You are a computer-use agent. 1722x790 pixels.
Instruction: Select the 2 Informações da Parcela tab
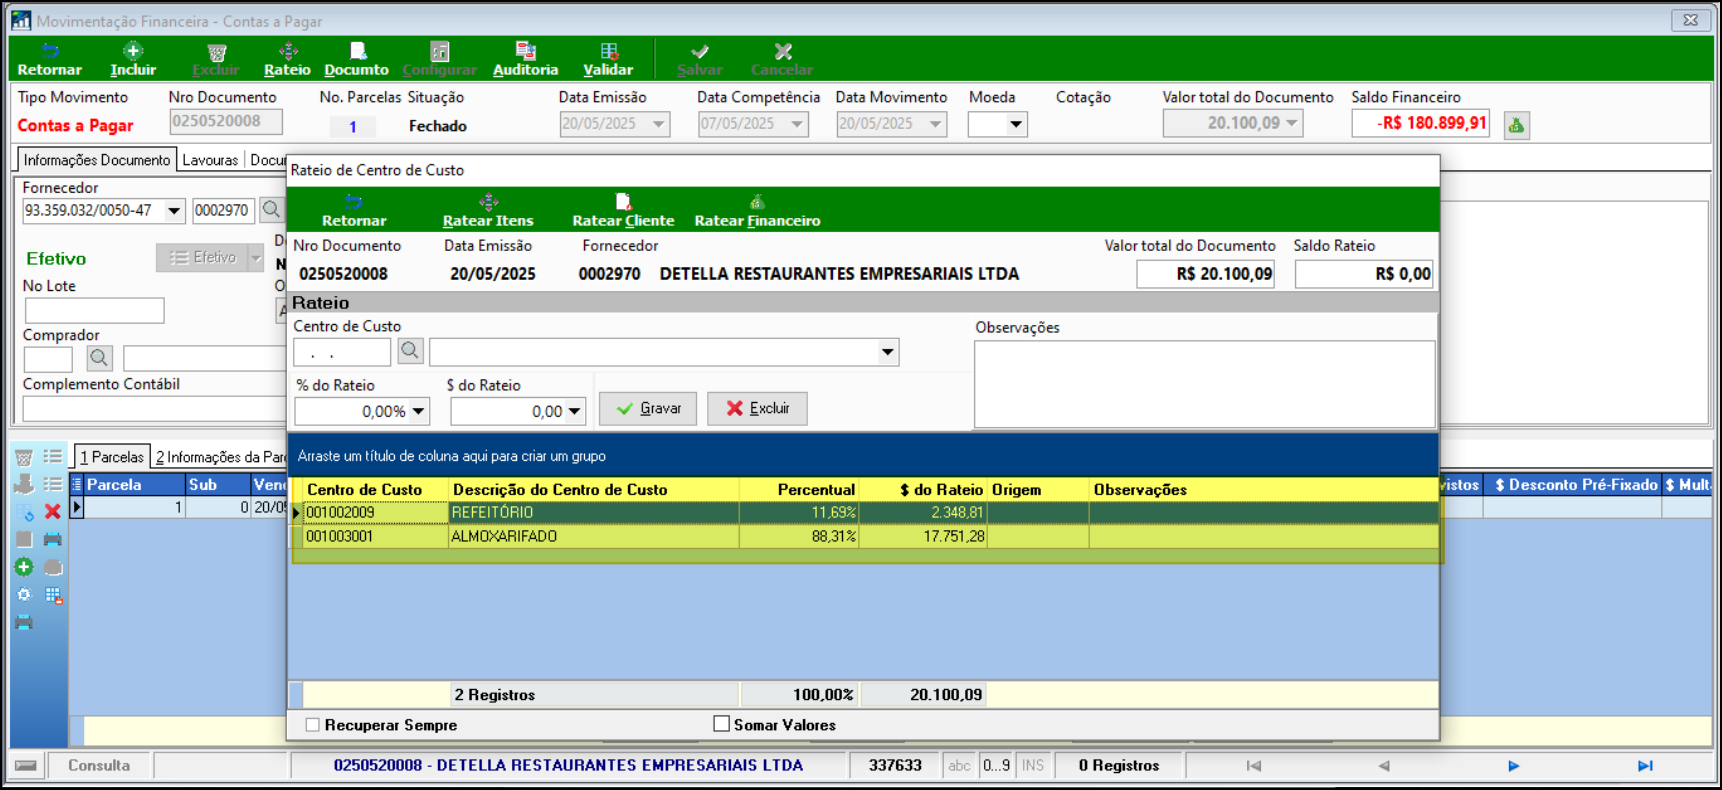click(220, 457)
